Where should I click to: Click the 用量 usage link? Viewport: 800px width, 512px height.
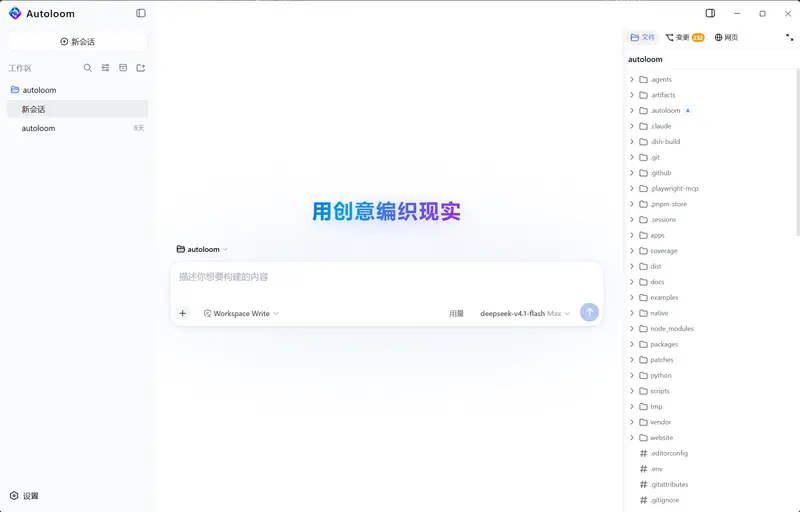coord(456,314)
